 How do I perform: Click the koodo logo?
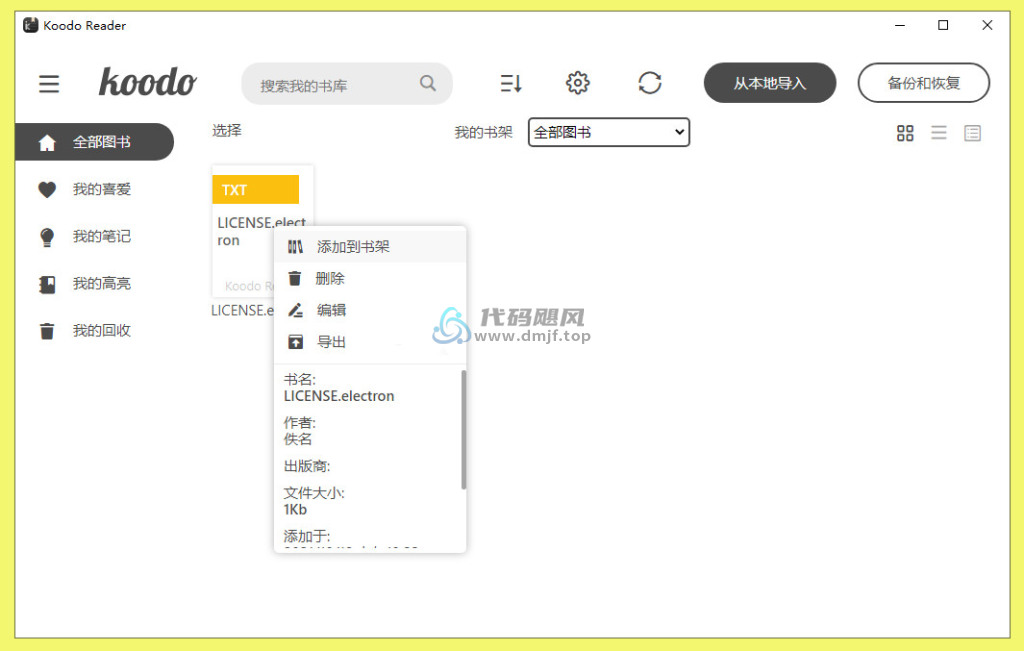point(148,82)
